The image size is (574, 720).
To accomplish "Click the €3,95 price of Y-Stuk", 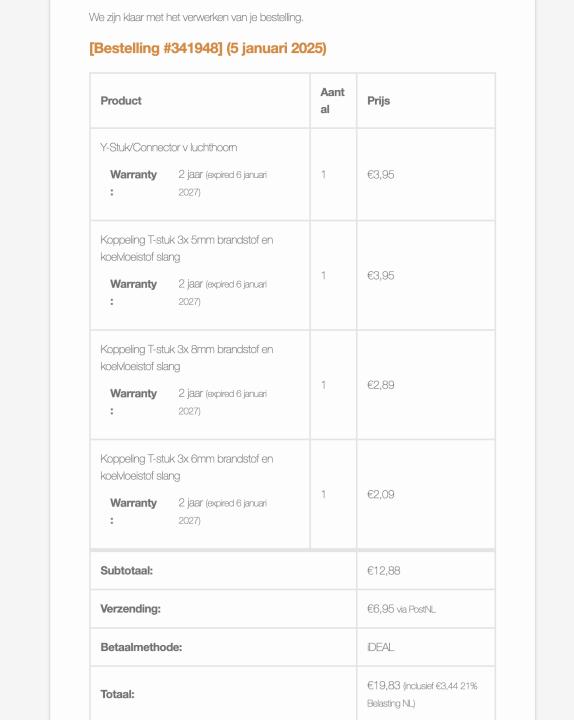I will click(380, 174).
